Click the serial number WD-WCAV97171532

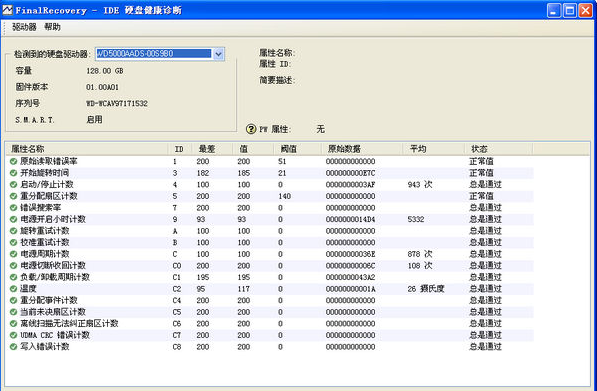[x=117, y=104]
